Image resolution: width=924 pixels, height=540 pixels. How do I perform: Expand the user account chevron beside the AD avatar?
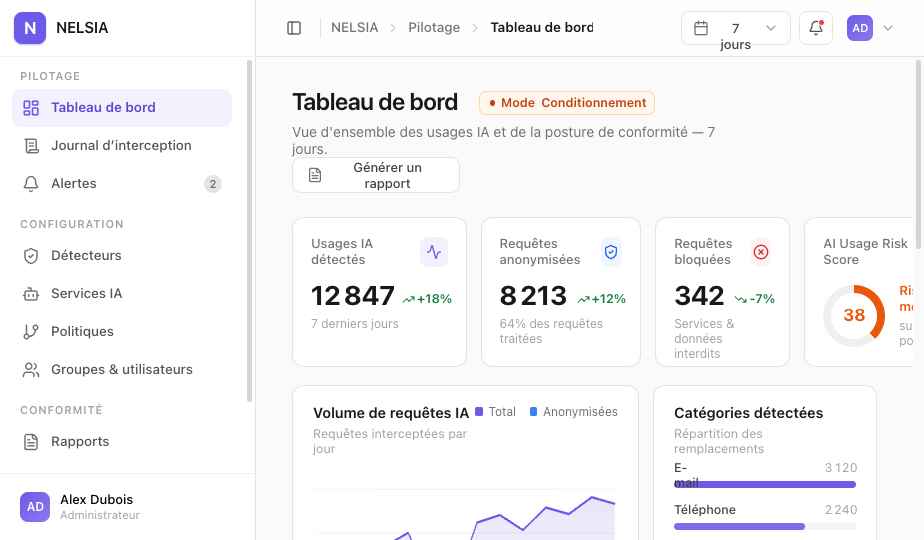(888, 28)
